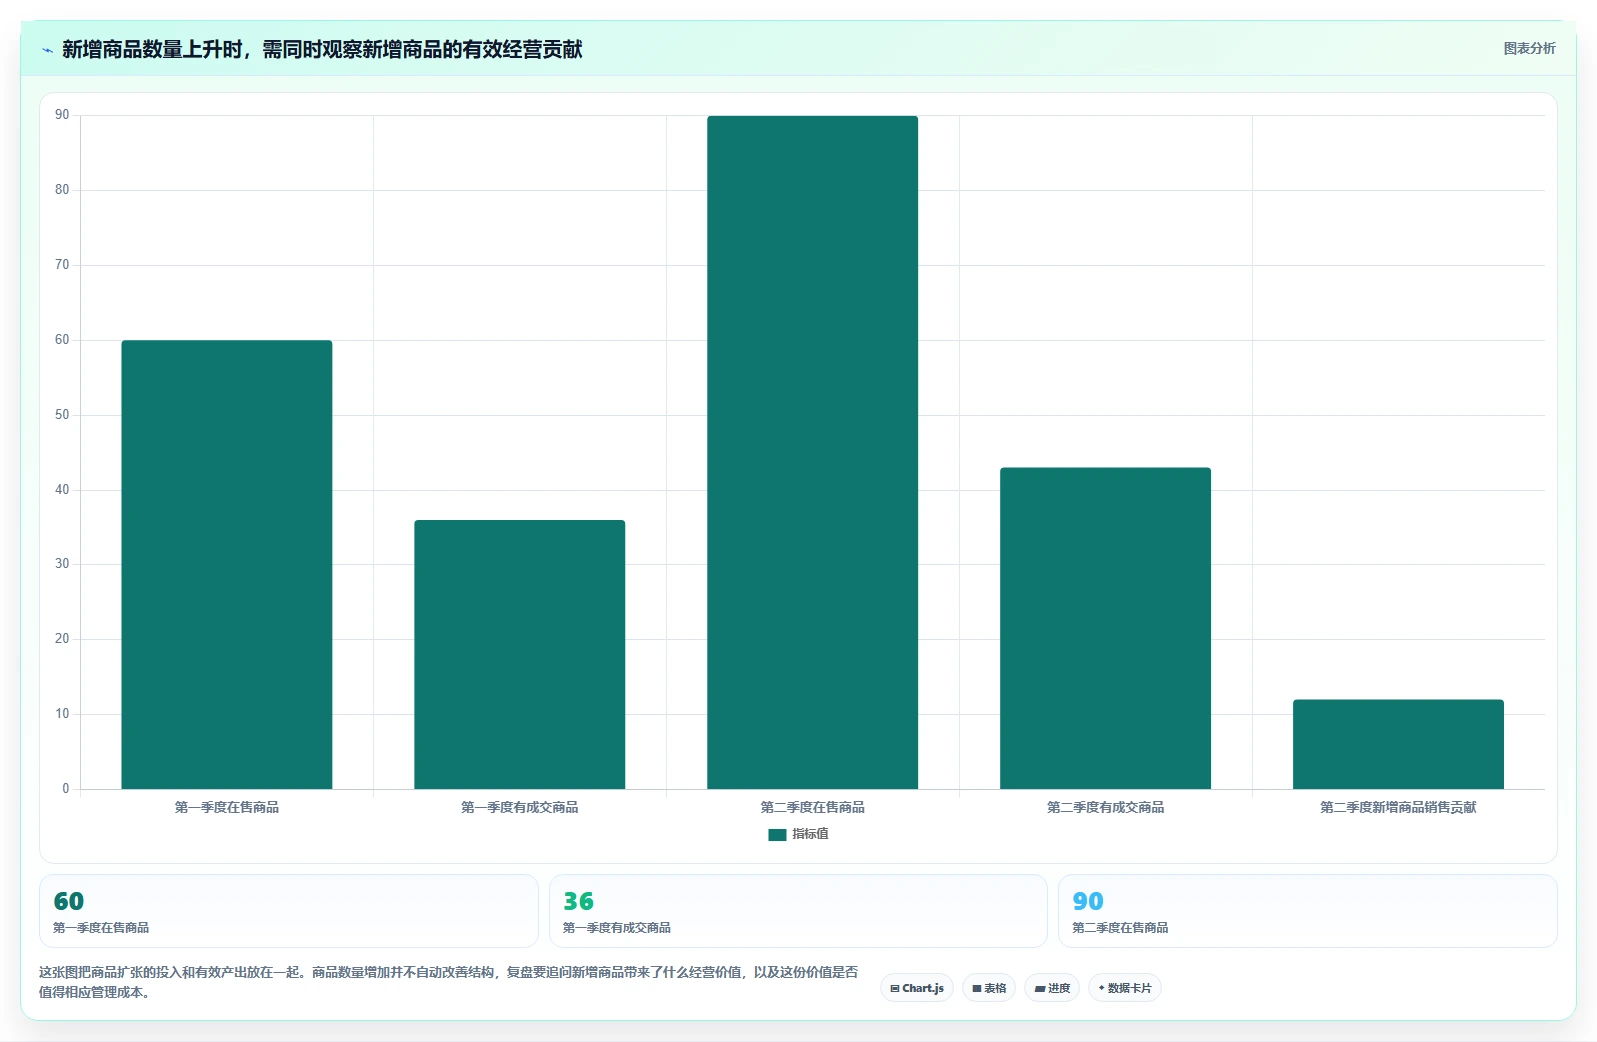The image size is (1597, 1042).
Task: Click the 第二季度有成交商品 x-axis label
Action: [1105, 807]
